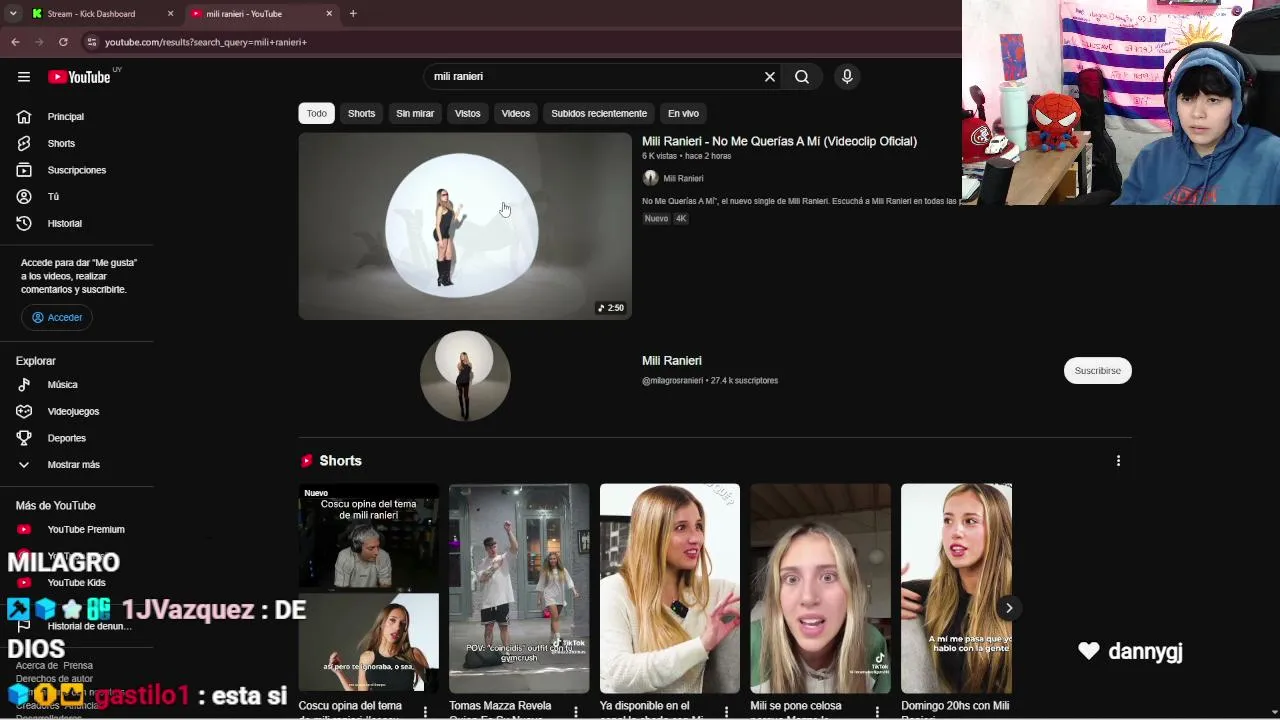
Task: Clear the search query with the X
Action: pyautogui.click(x=770, y=77)
